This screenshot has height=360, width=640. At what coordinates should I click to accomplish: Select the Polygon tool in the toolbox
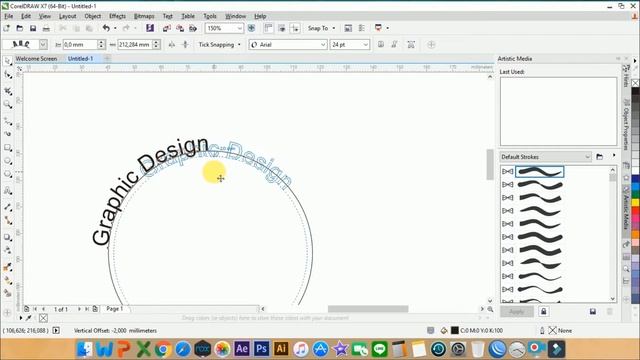[7, 174]
